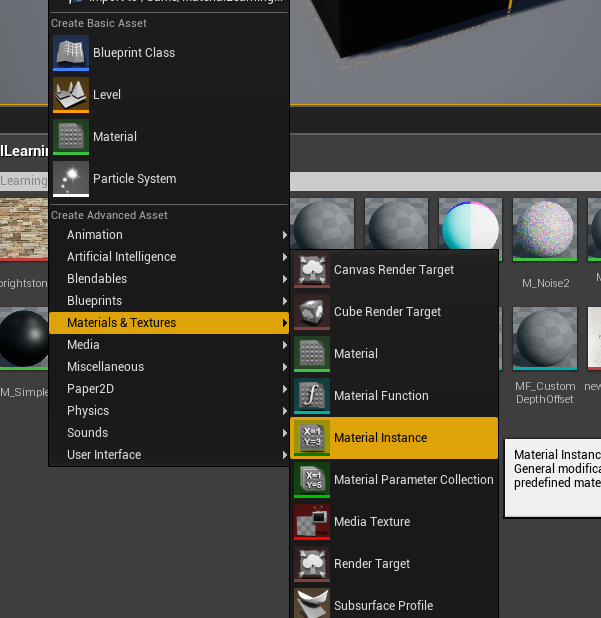
Task: Expand Physics submenu arrow
Action: pos(285,411)
